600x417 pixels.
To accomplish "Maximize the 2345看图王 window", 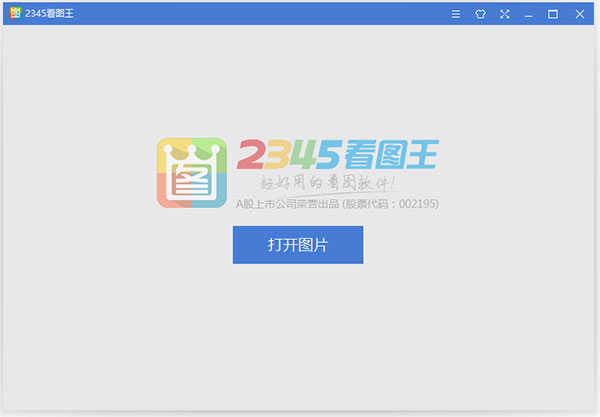I will (x=553, y=14).
